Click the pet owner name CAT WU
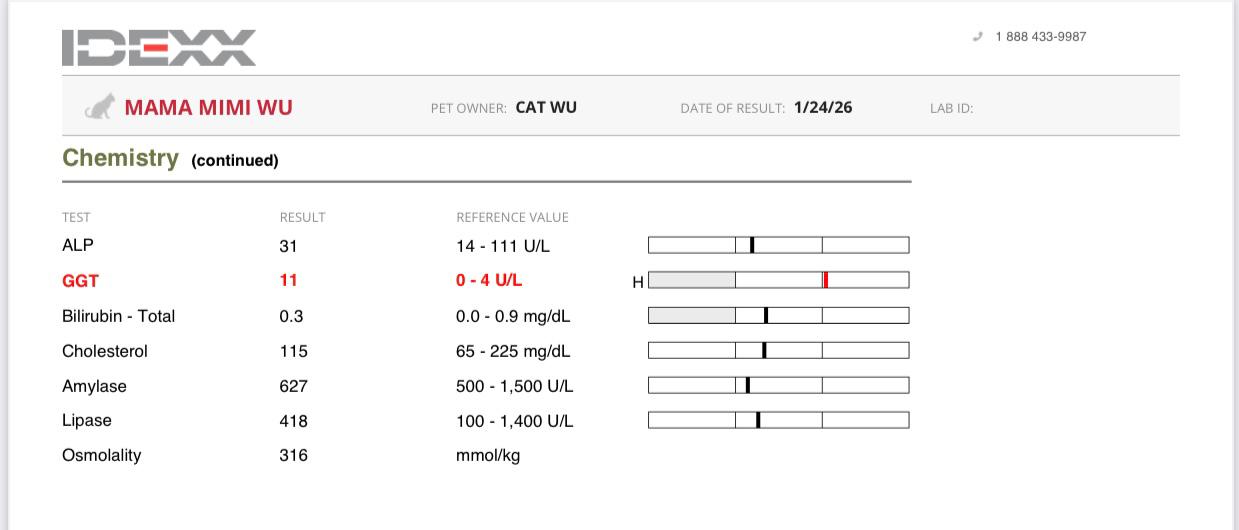This screenshot has height=530, width=1239. coord(546,107)
